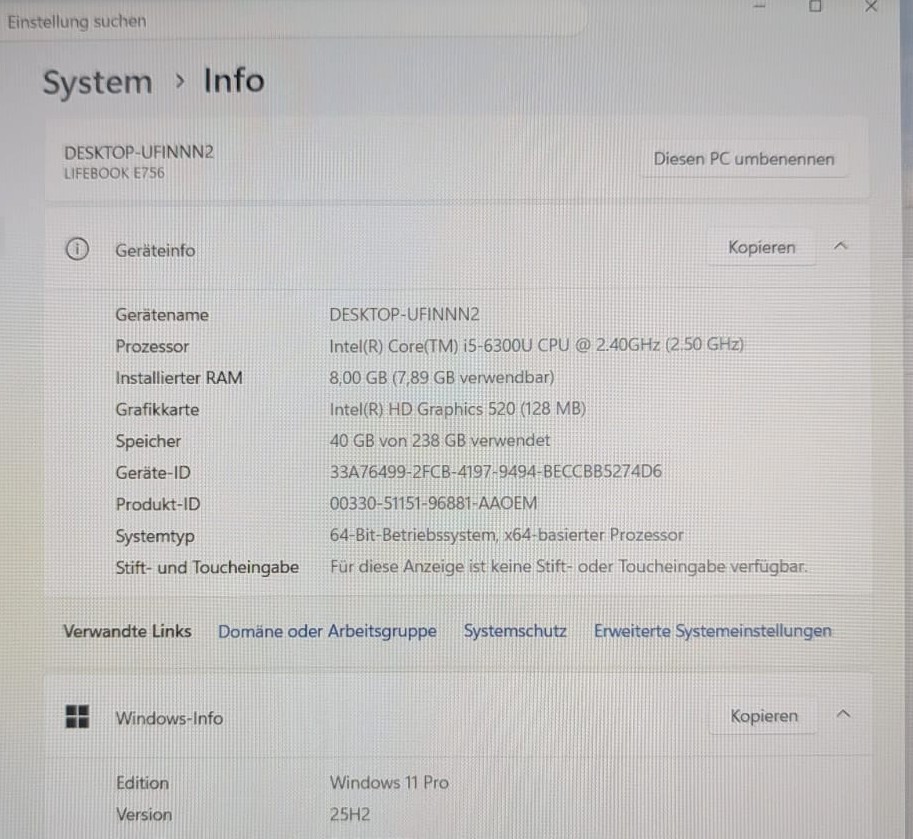Click the Geräteinfo section header label

coord(155,250)
